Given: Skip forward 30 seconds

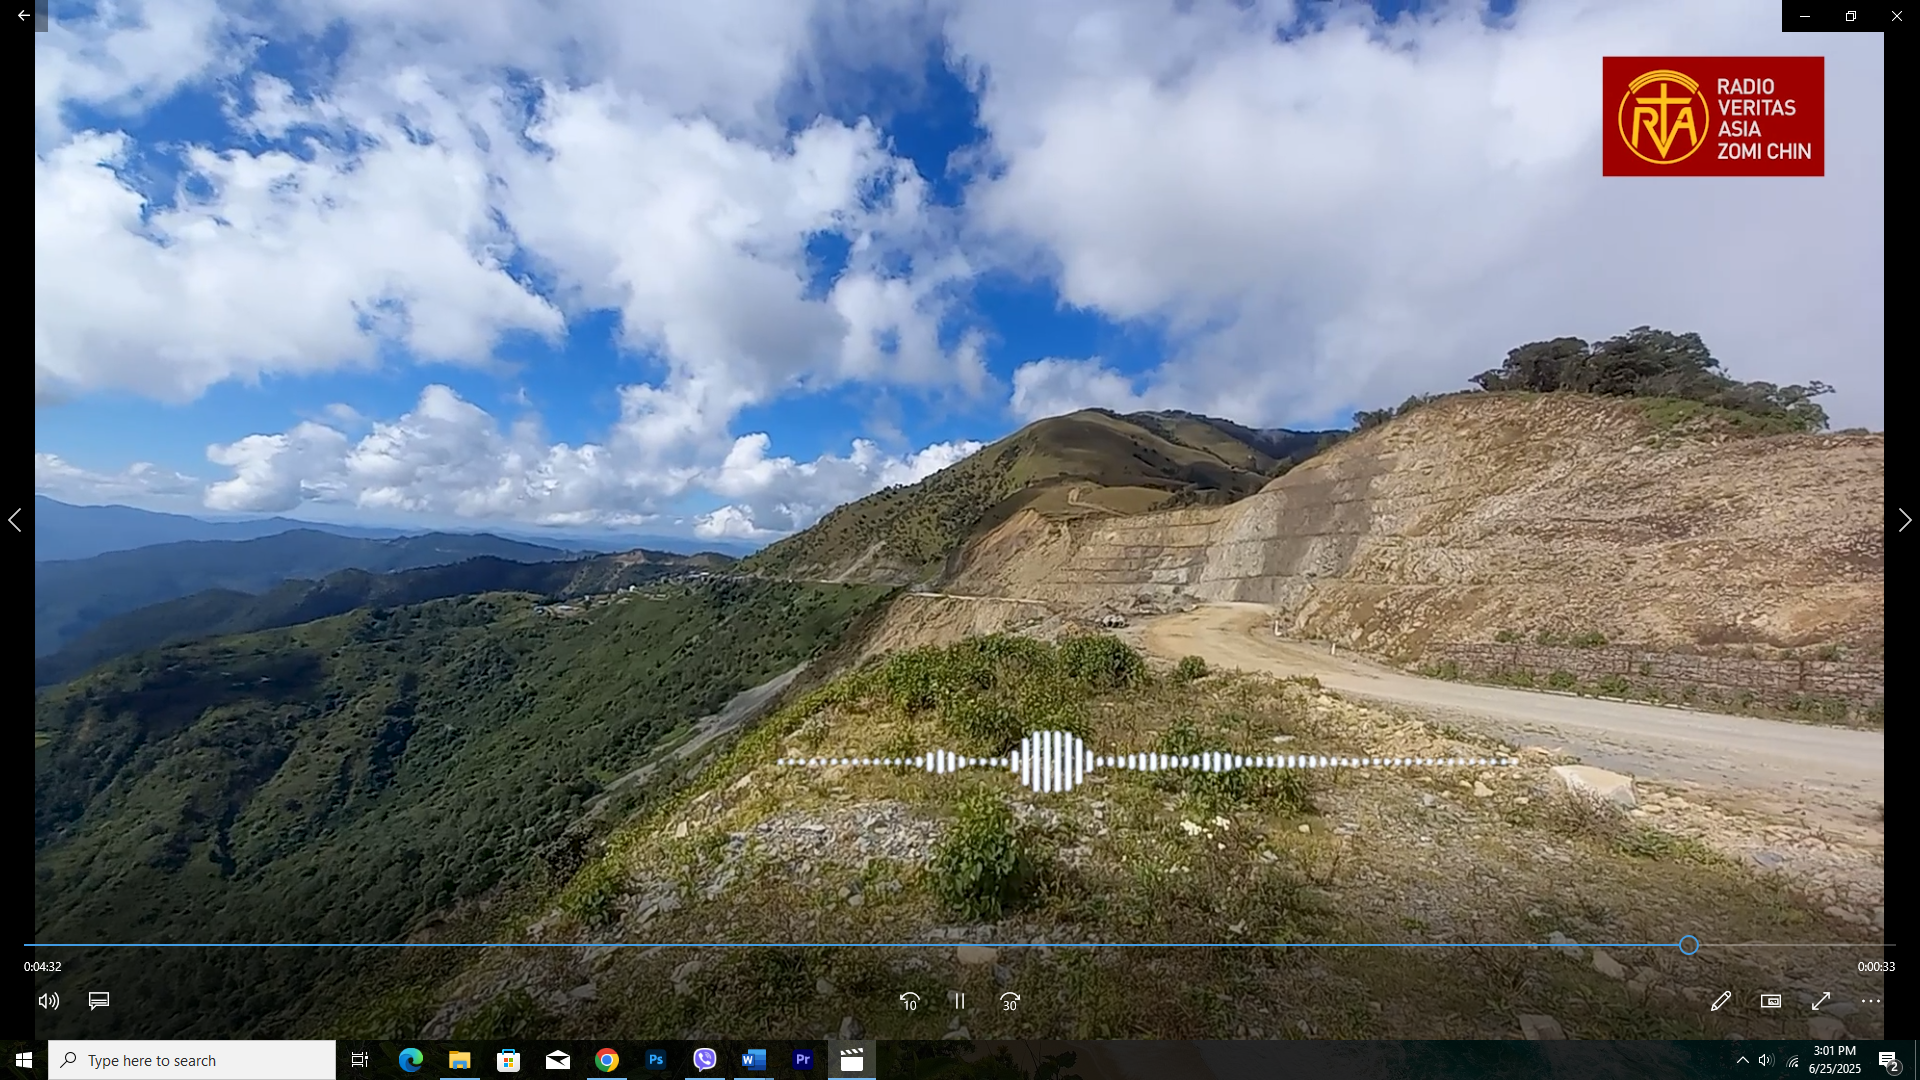Looking at the screenshot, I should 1010,1001.
